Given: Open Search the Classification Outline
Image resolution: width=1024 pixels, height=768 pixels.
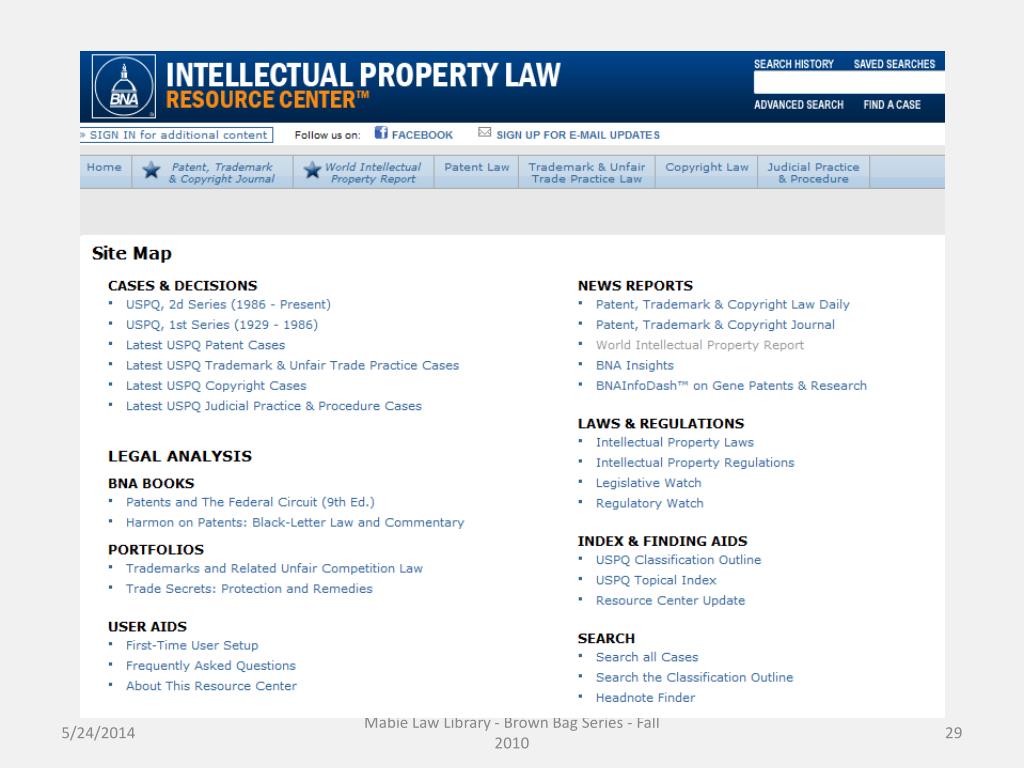Looking at the screenshot, I should (694, 677).
